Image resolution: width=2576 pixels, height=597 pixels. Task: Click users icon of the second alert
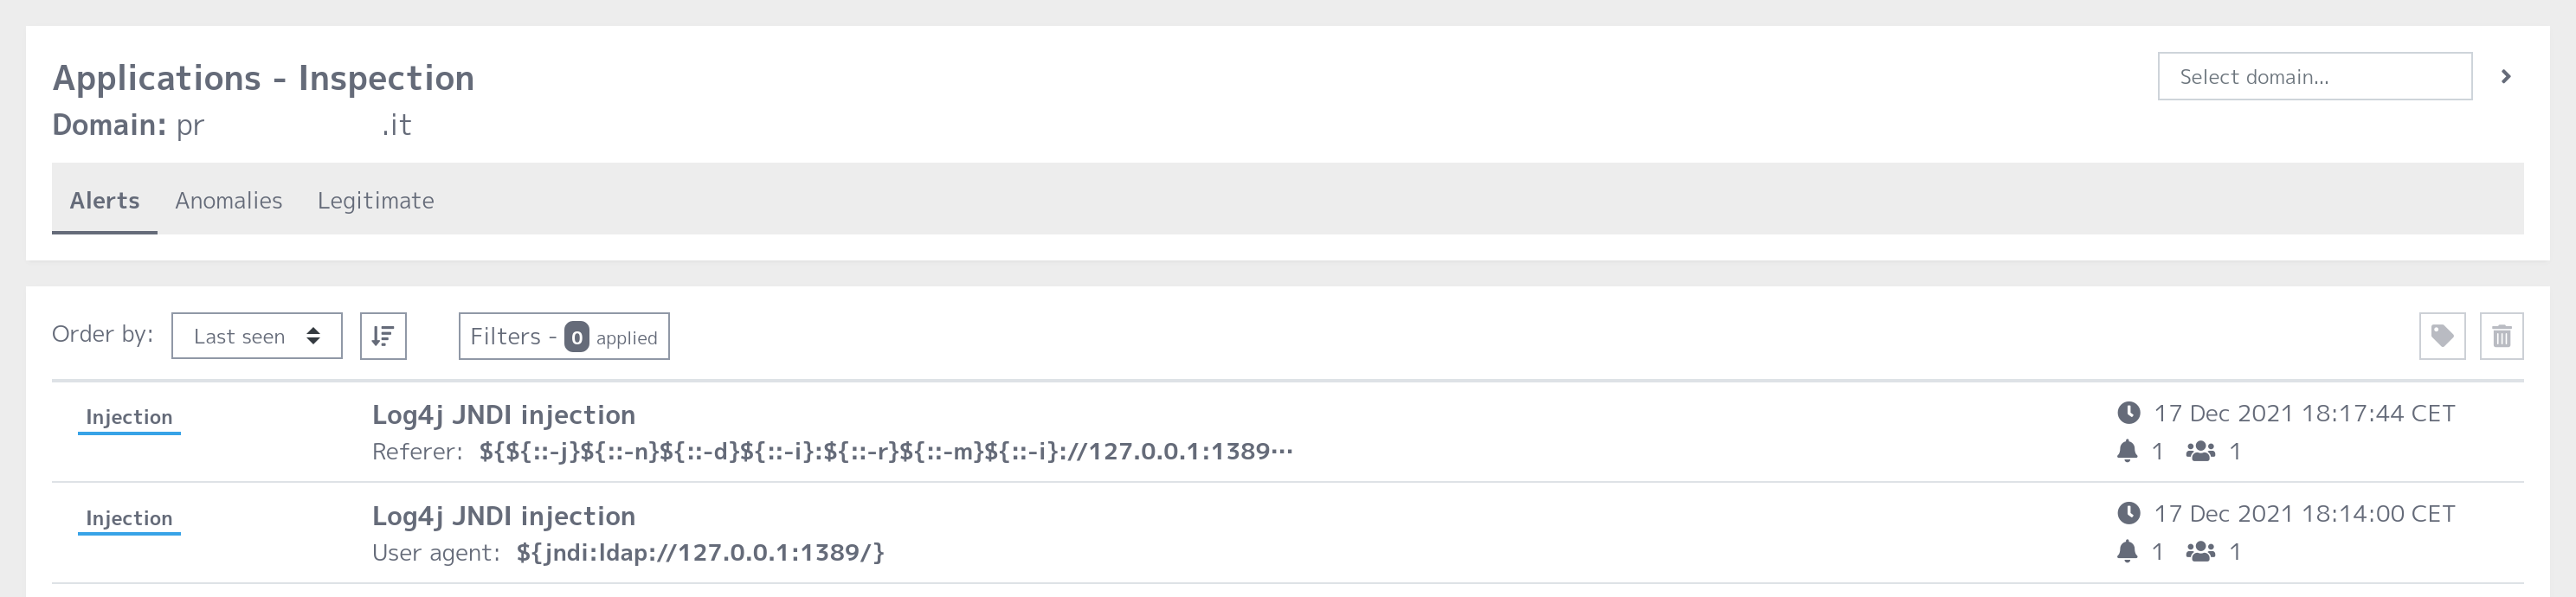point(2200,551)
